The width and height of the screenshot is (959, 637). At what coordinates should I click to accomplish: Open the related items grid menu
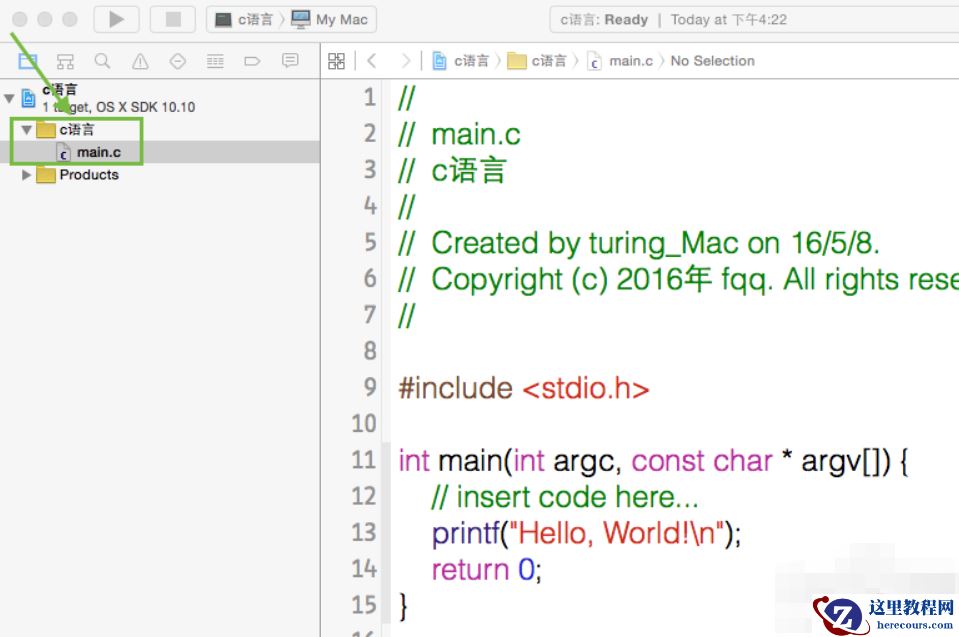coord(337,61)
